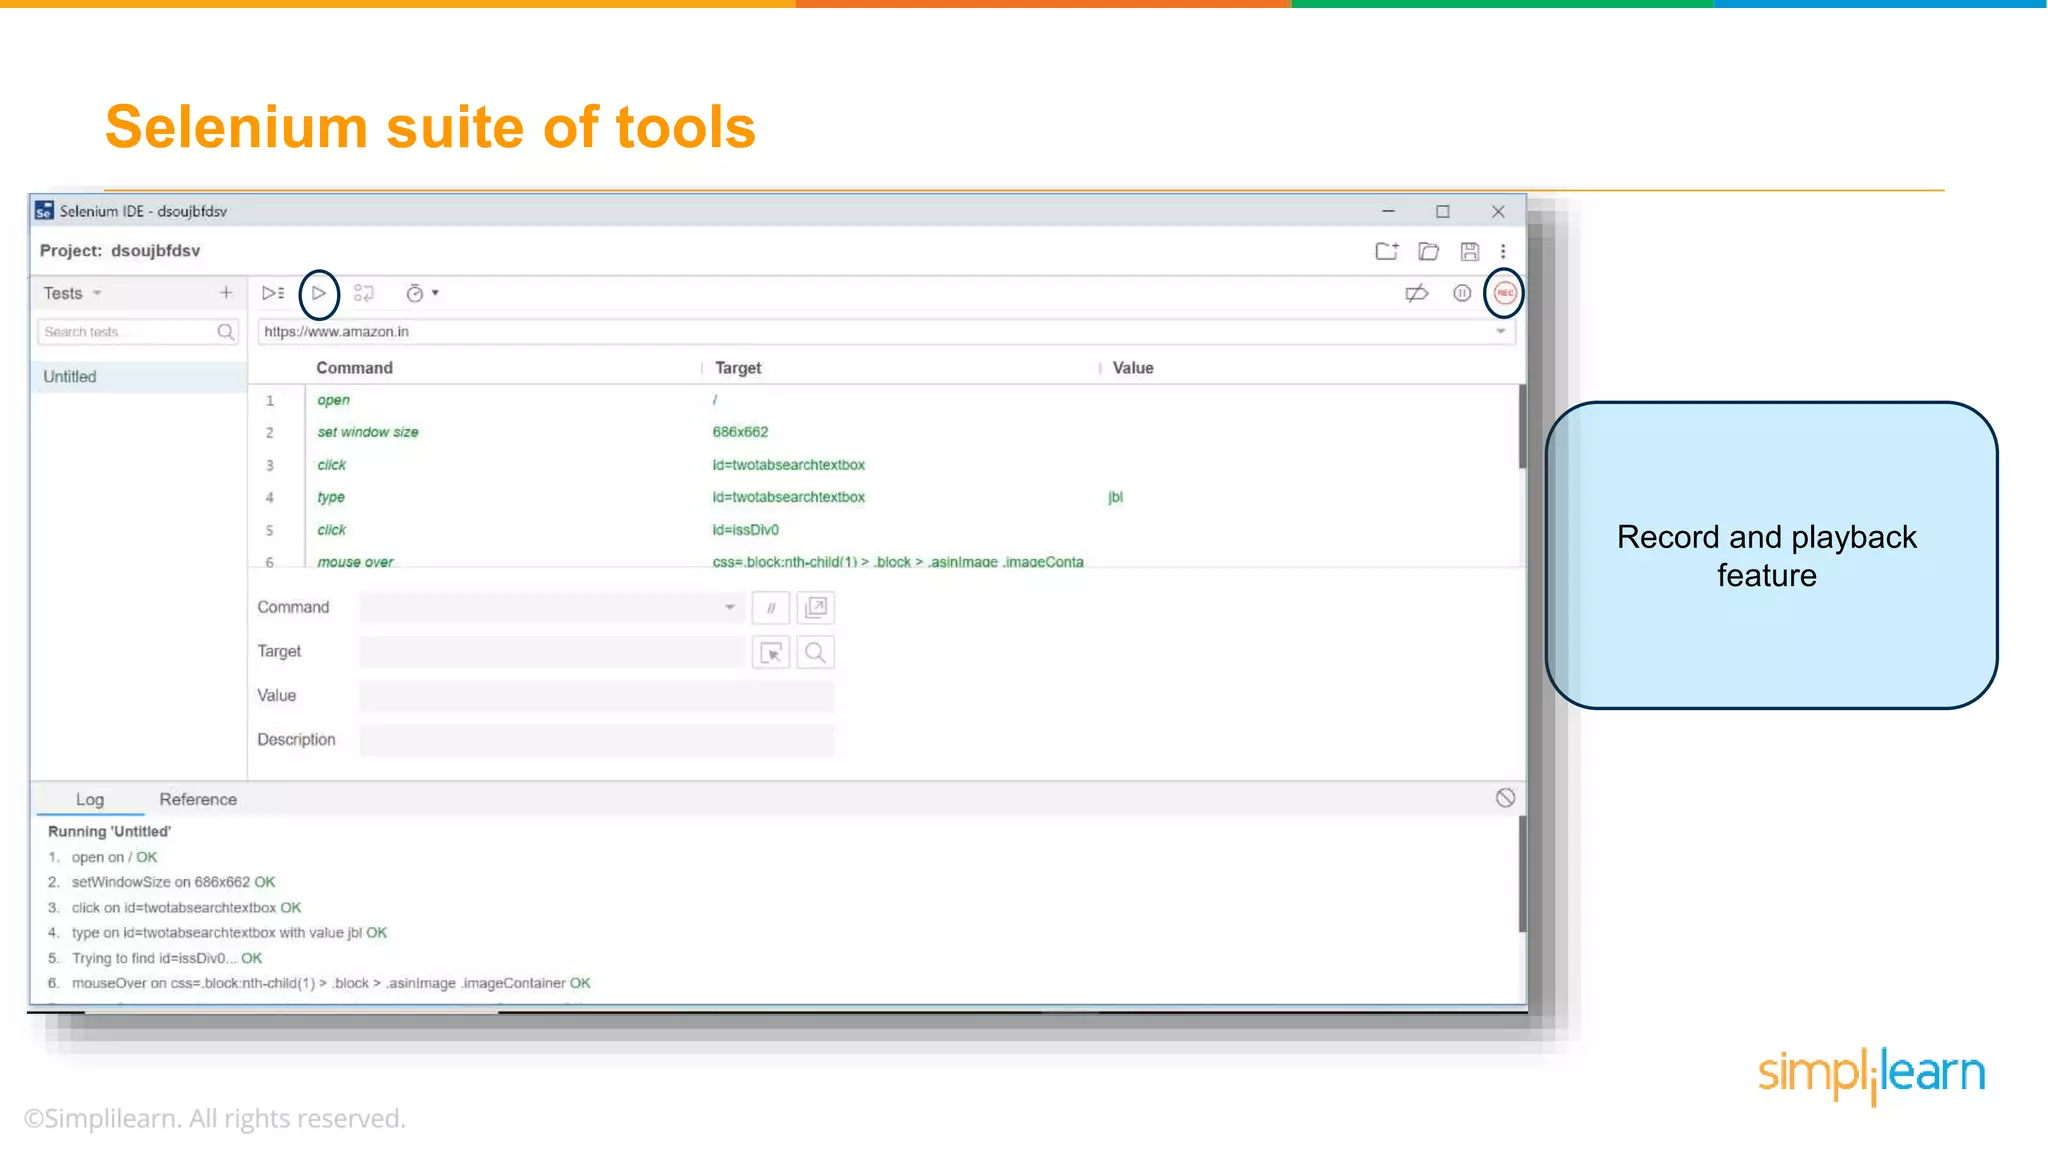Click the search magnifier in tests panel
This screenshot has width=2048, height=1152.
[226, 332]
